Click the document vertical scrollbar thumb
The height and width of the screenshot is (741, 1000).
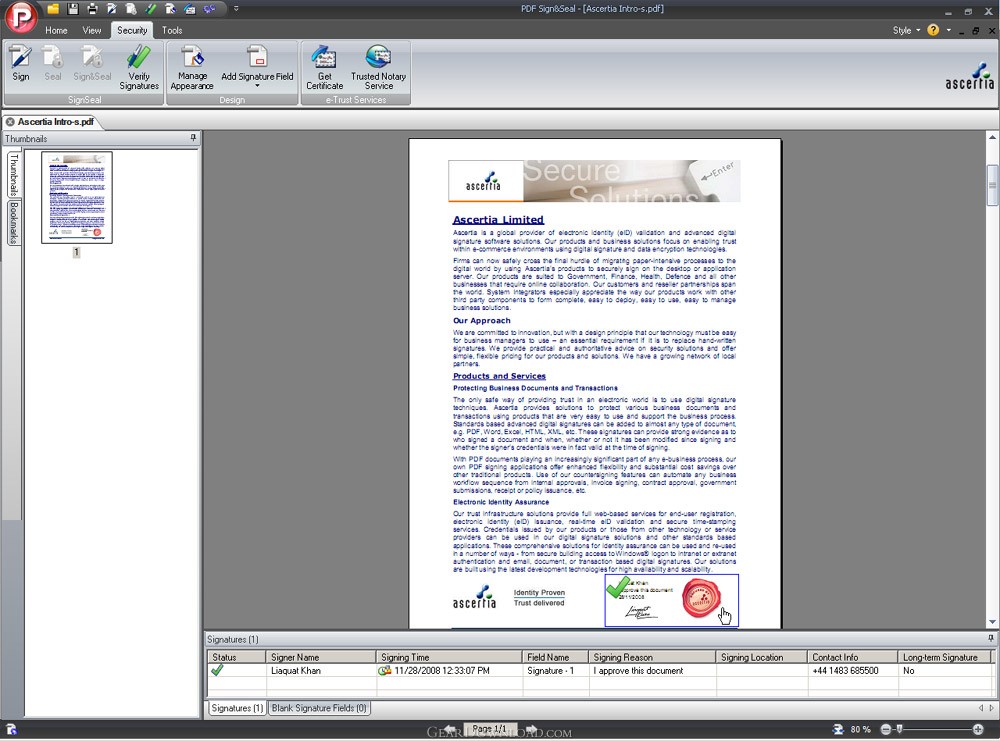point(992,185)
